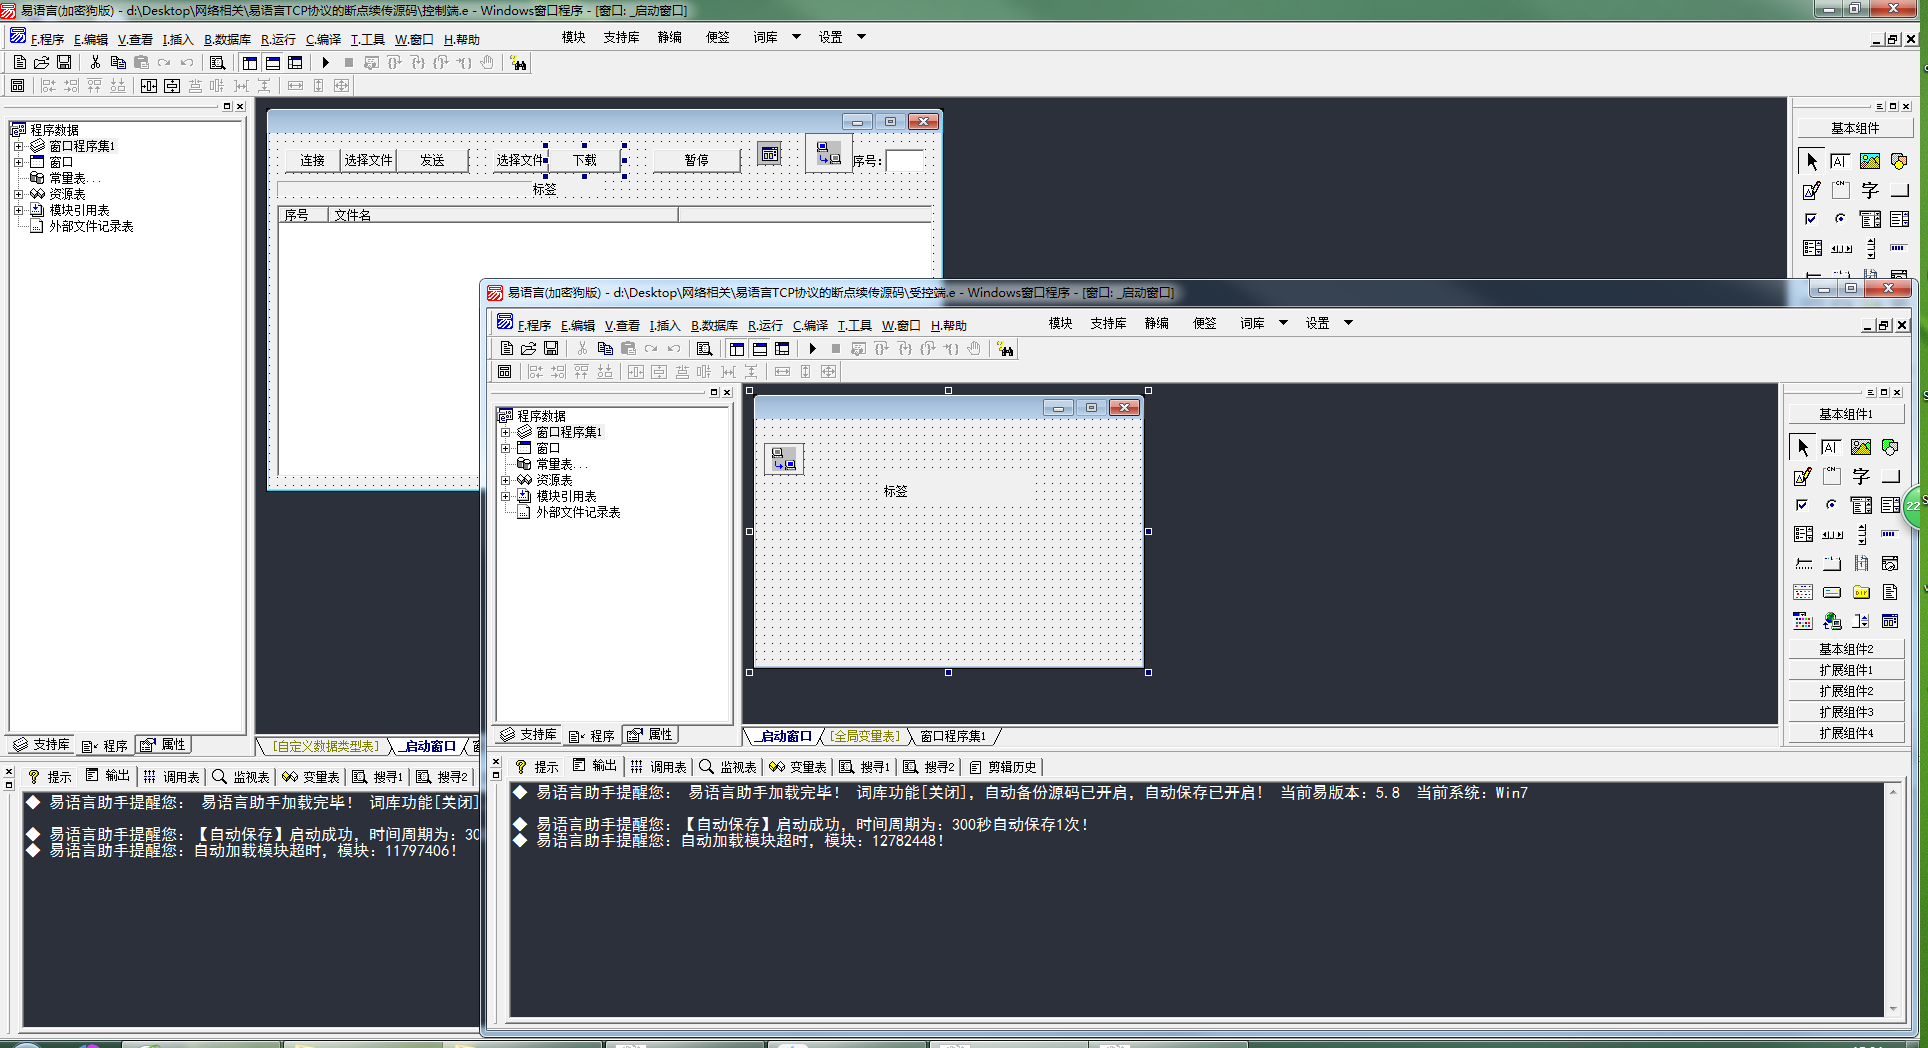
Task: Open 基本组件2 component group
Action: click(x=1846, y=649)
